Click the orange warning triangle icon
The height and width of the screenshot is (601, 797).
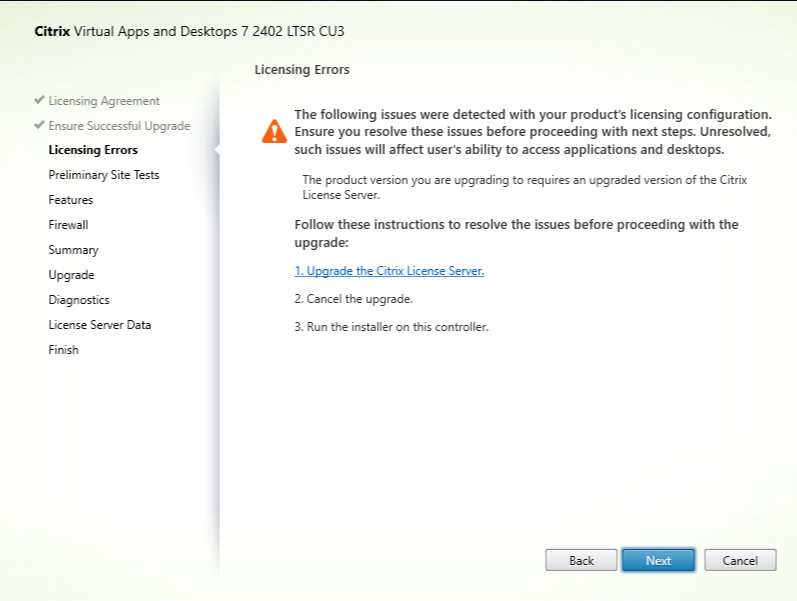coord(274,131)
